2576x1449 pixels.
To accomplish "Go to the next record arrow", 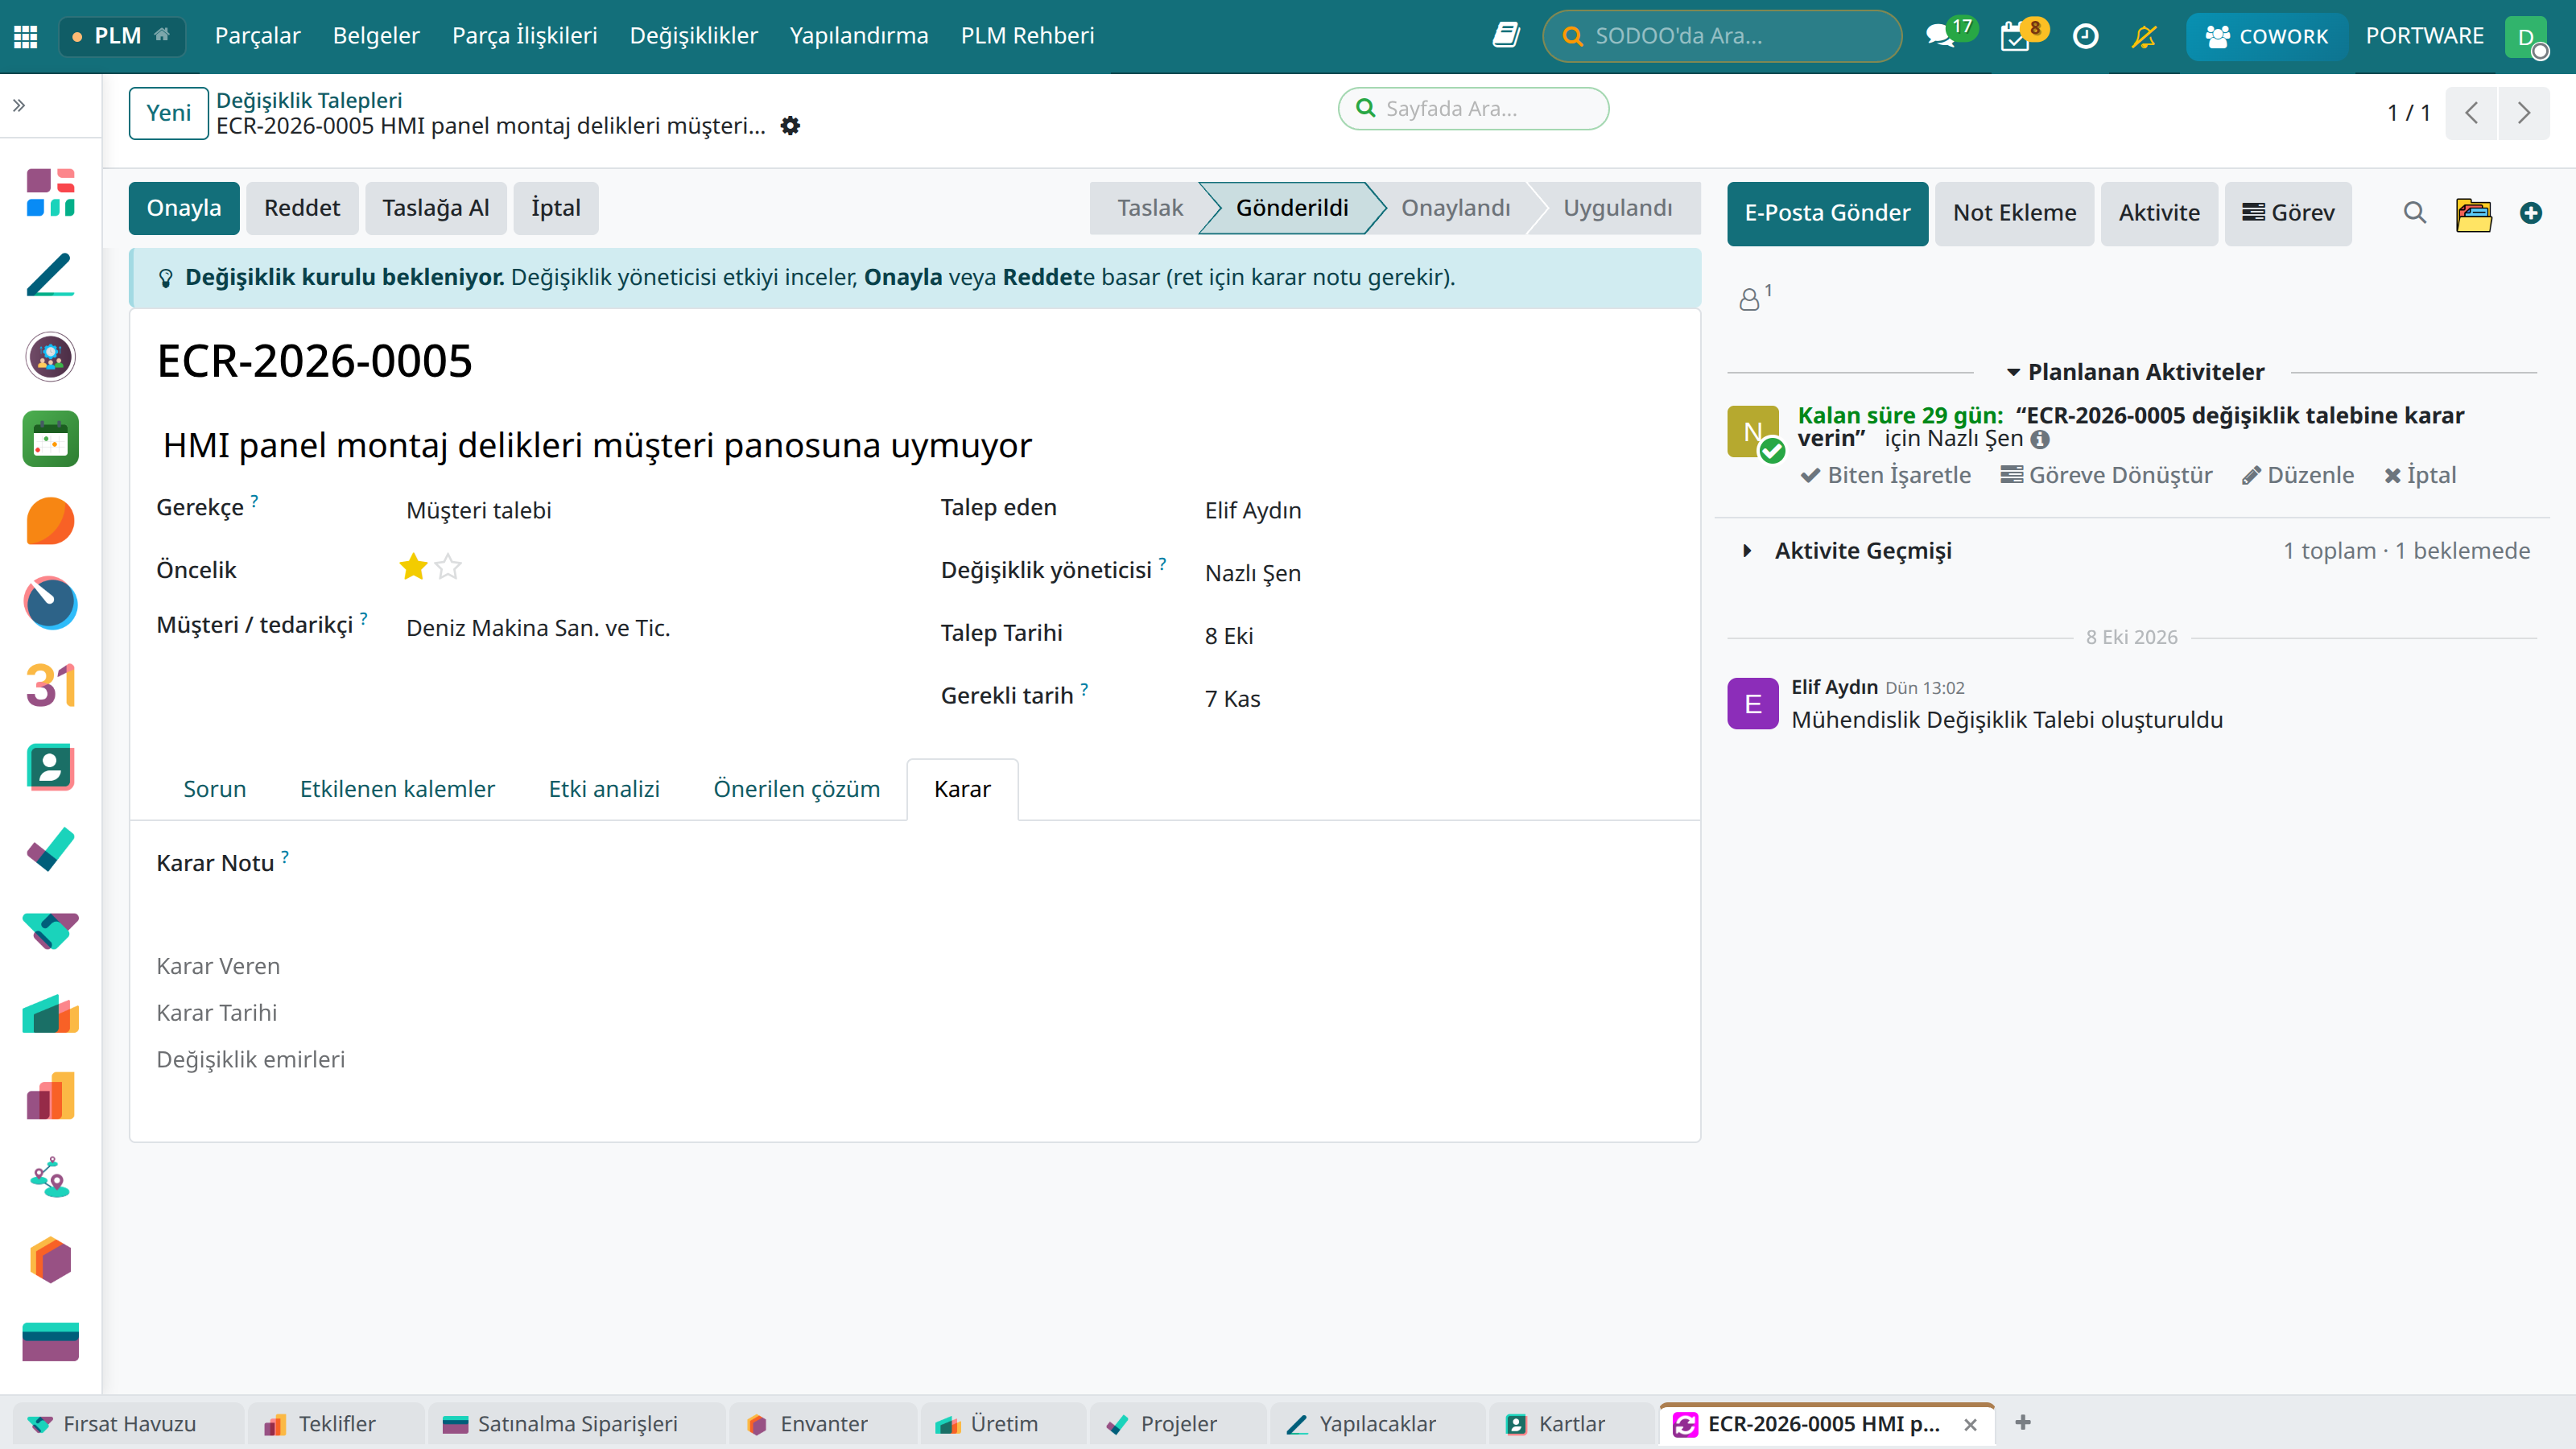I will [x=2524, y=112].
